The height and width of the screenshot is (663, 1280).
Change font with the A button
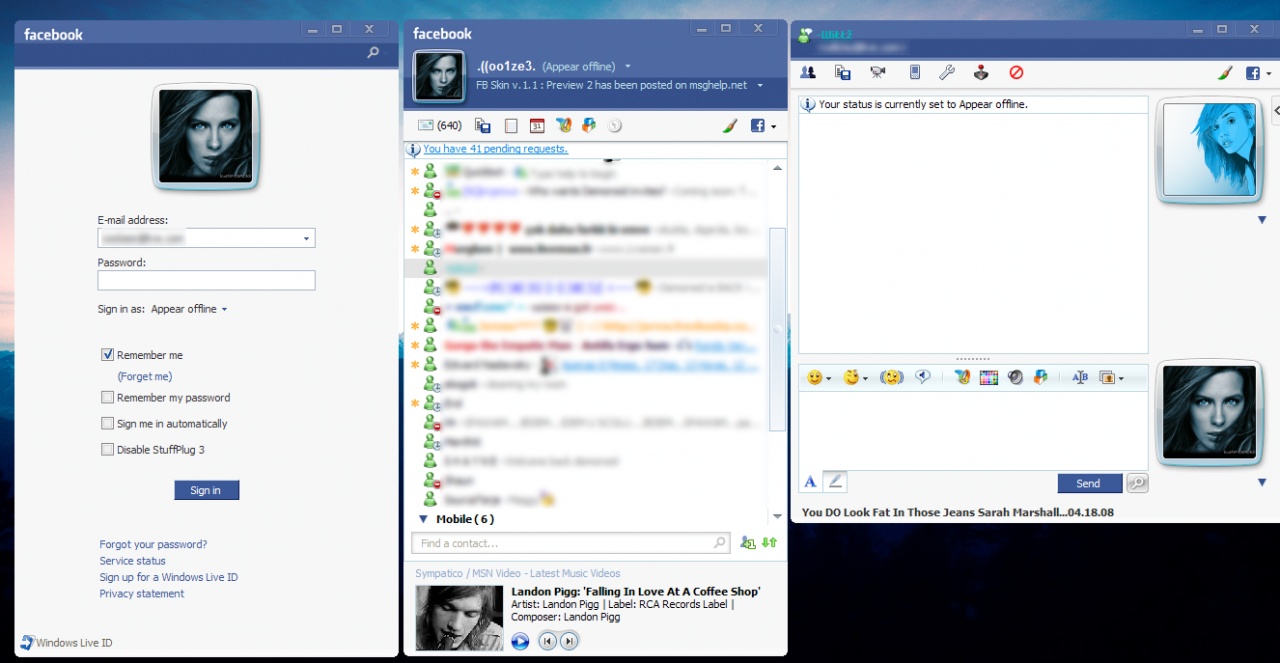point(810,482)
